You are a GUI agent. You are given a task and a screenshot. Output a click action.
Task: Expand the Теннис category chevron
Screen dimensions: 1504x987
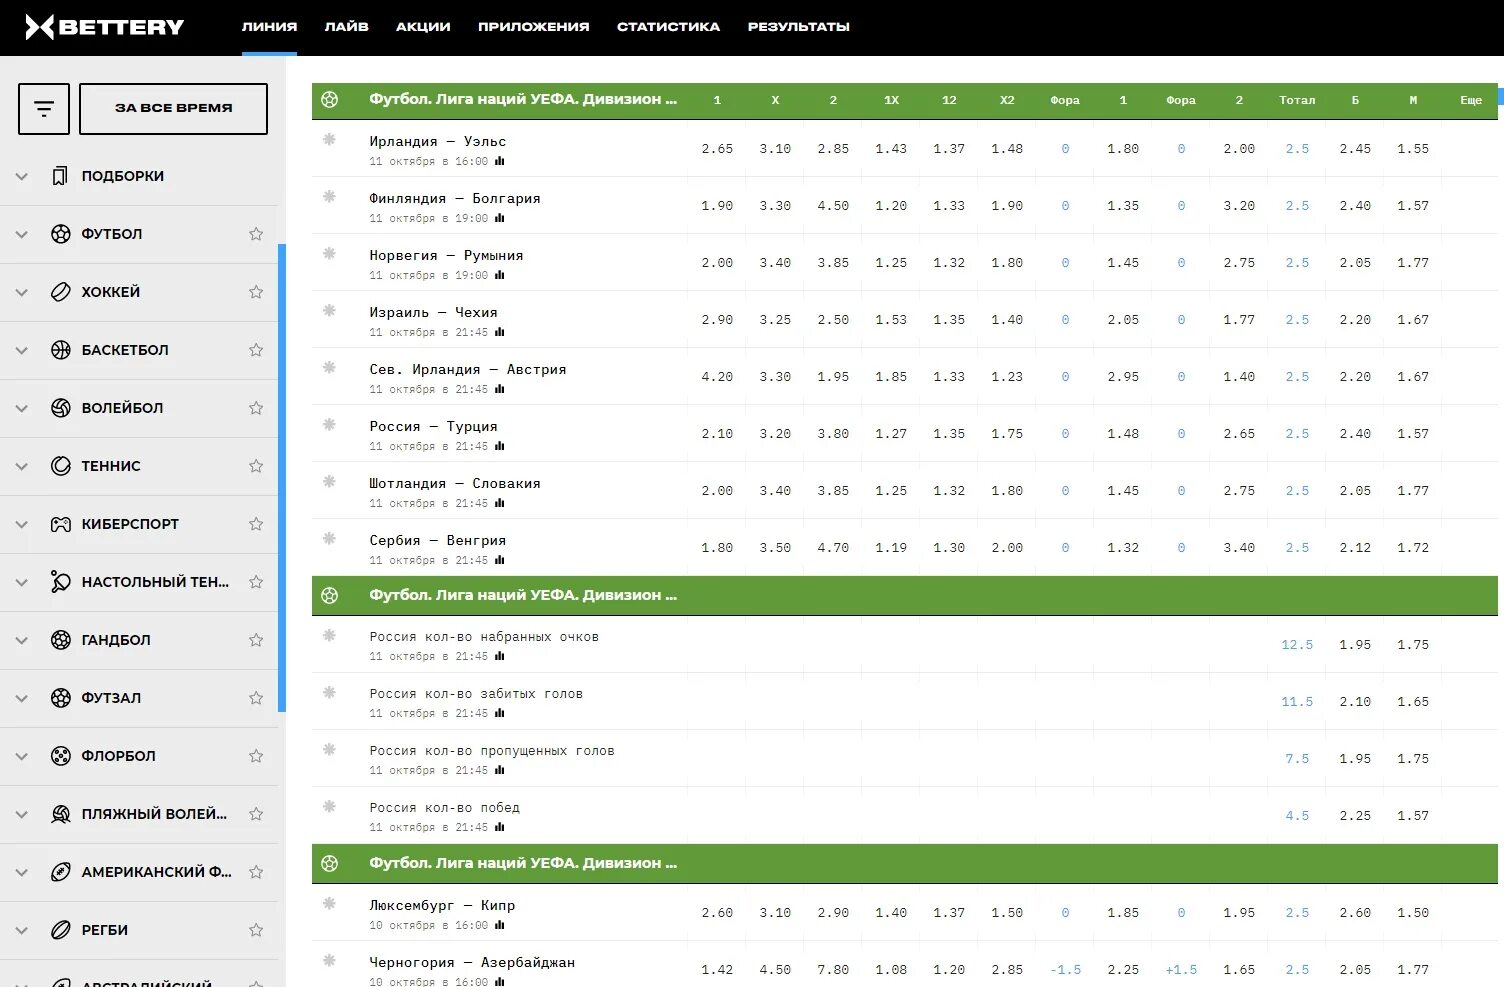click(21, 466)
